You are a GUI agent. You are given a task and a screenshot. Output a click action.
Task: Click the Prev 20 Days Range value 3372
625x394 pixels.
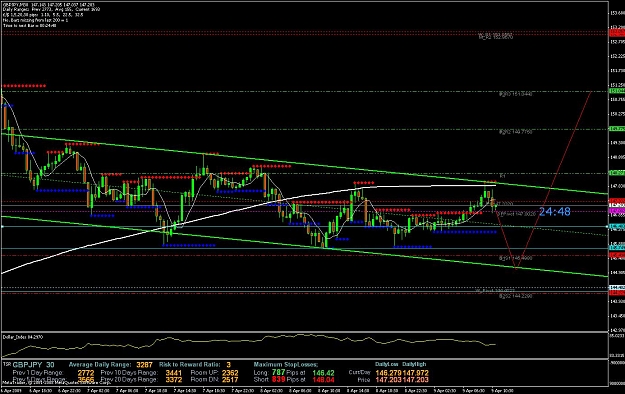pos(173,380)
